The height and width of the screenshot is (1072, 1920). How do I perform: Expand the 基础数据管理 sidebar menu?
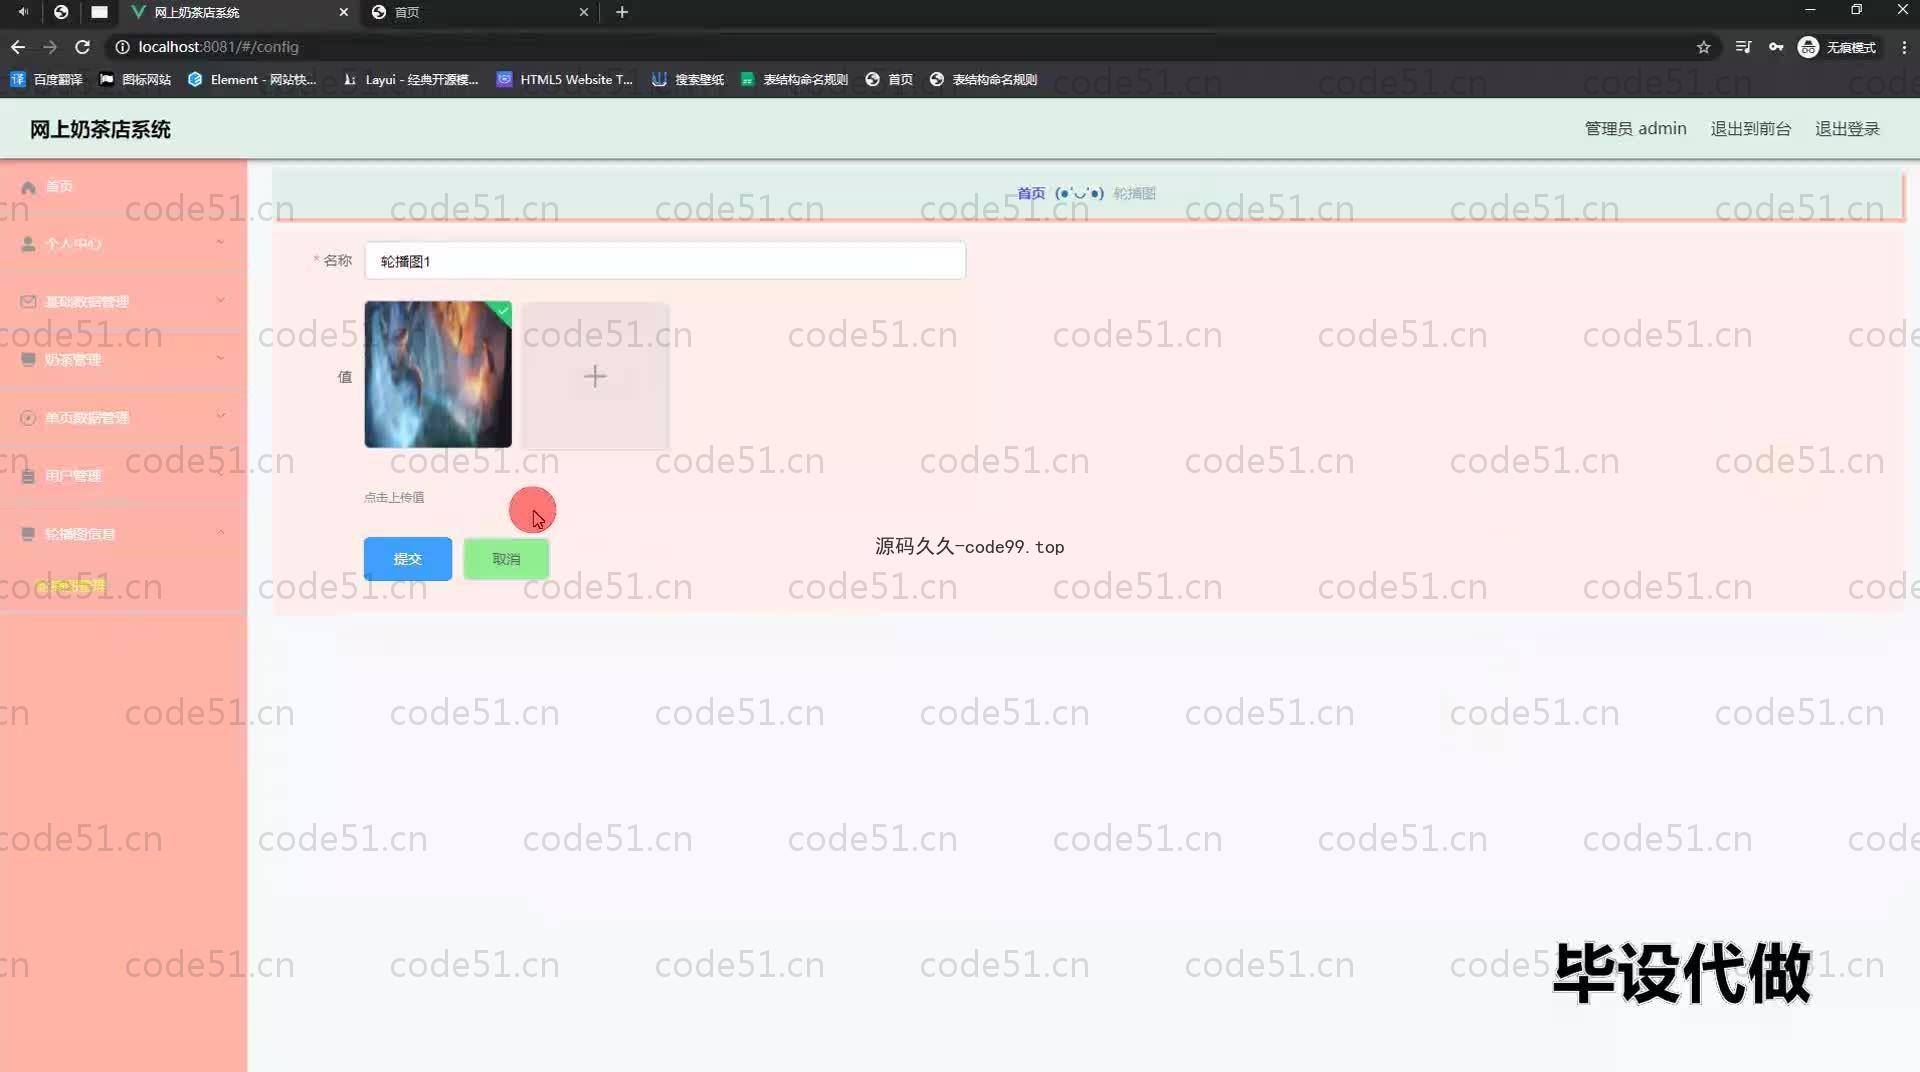point(122,302)
